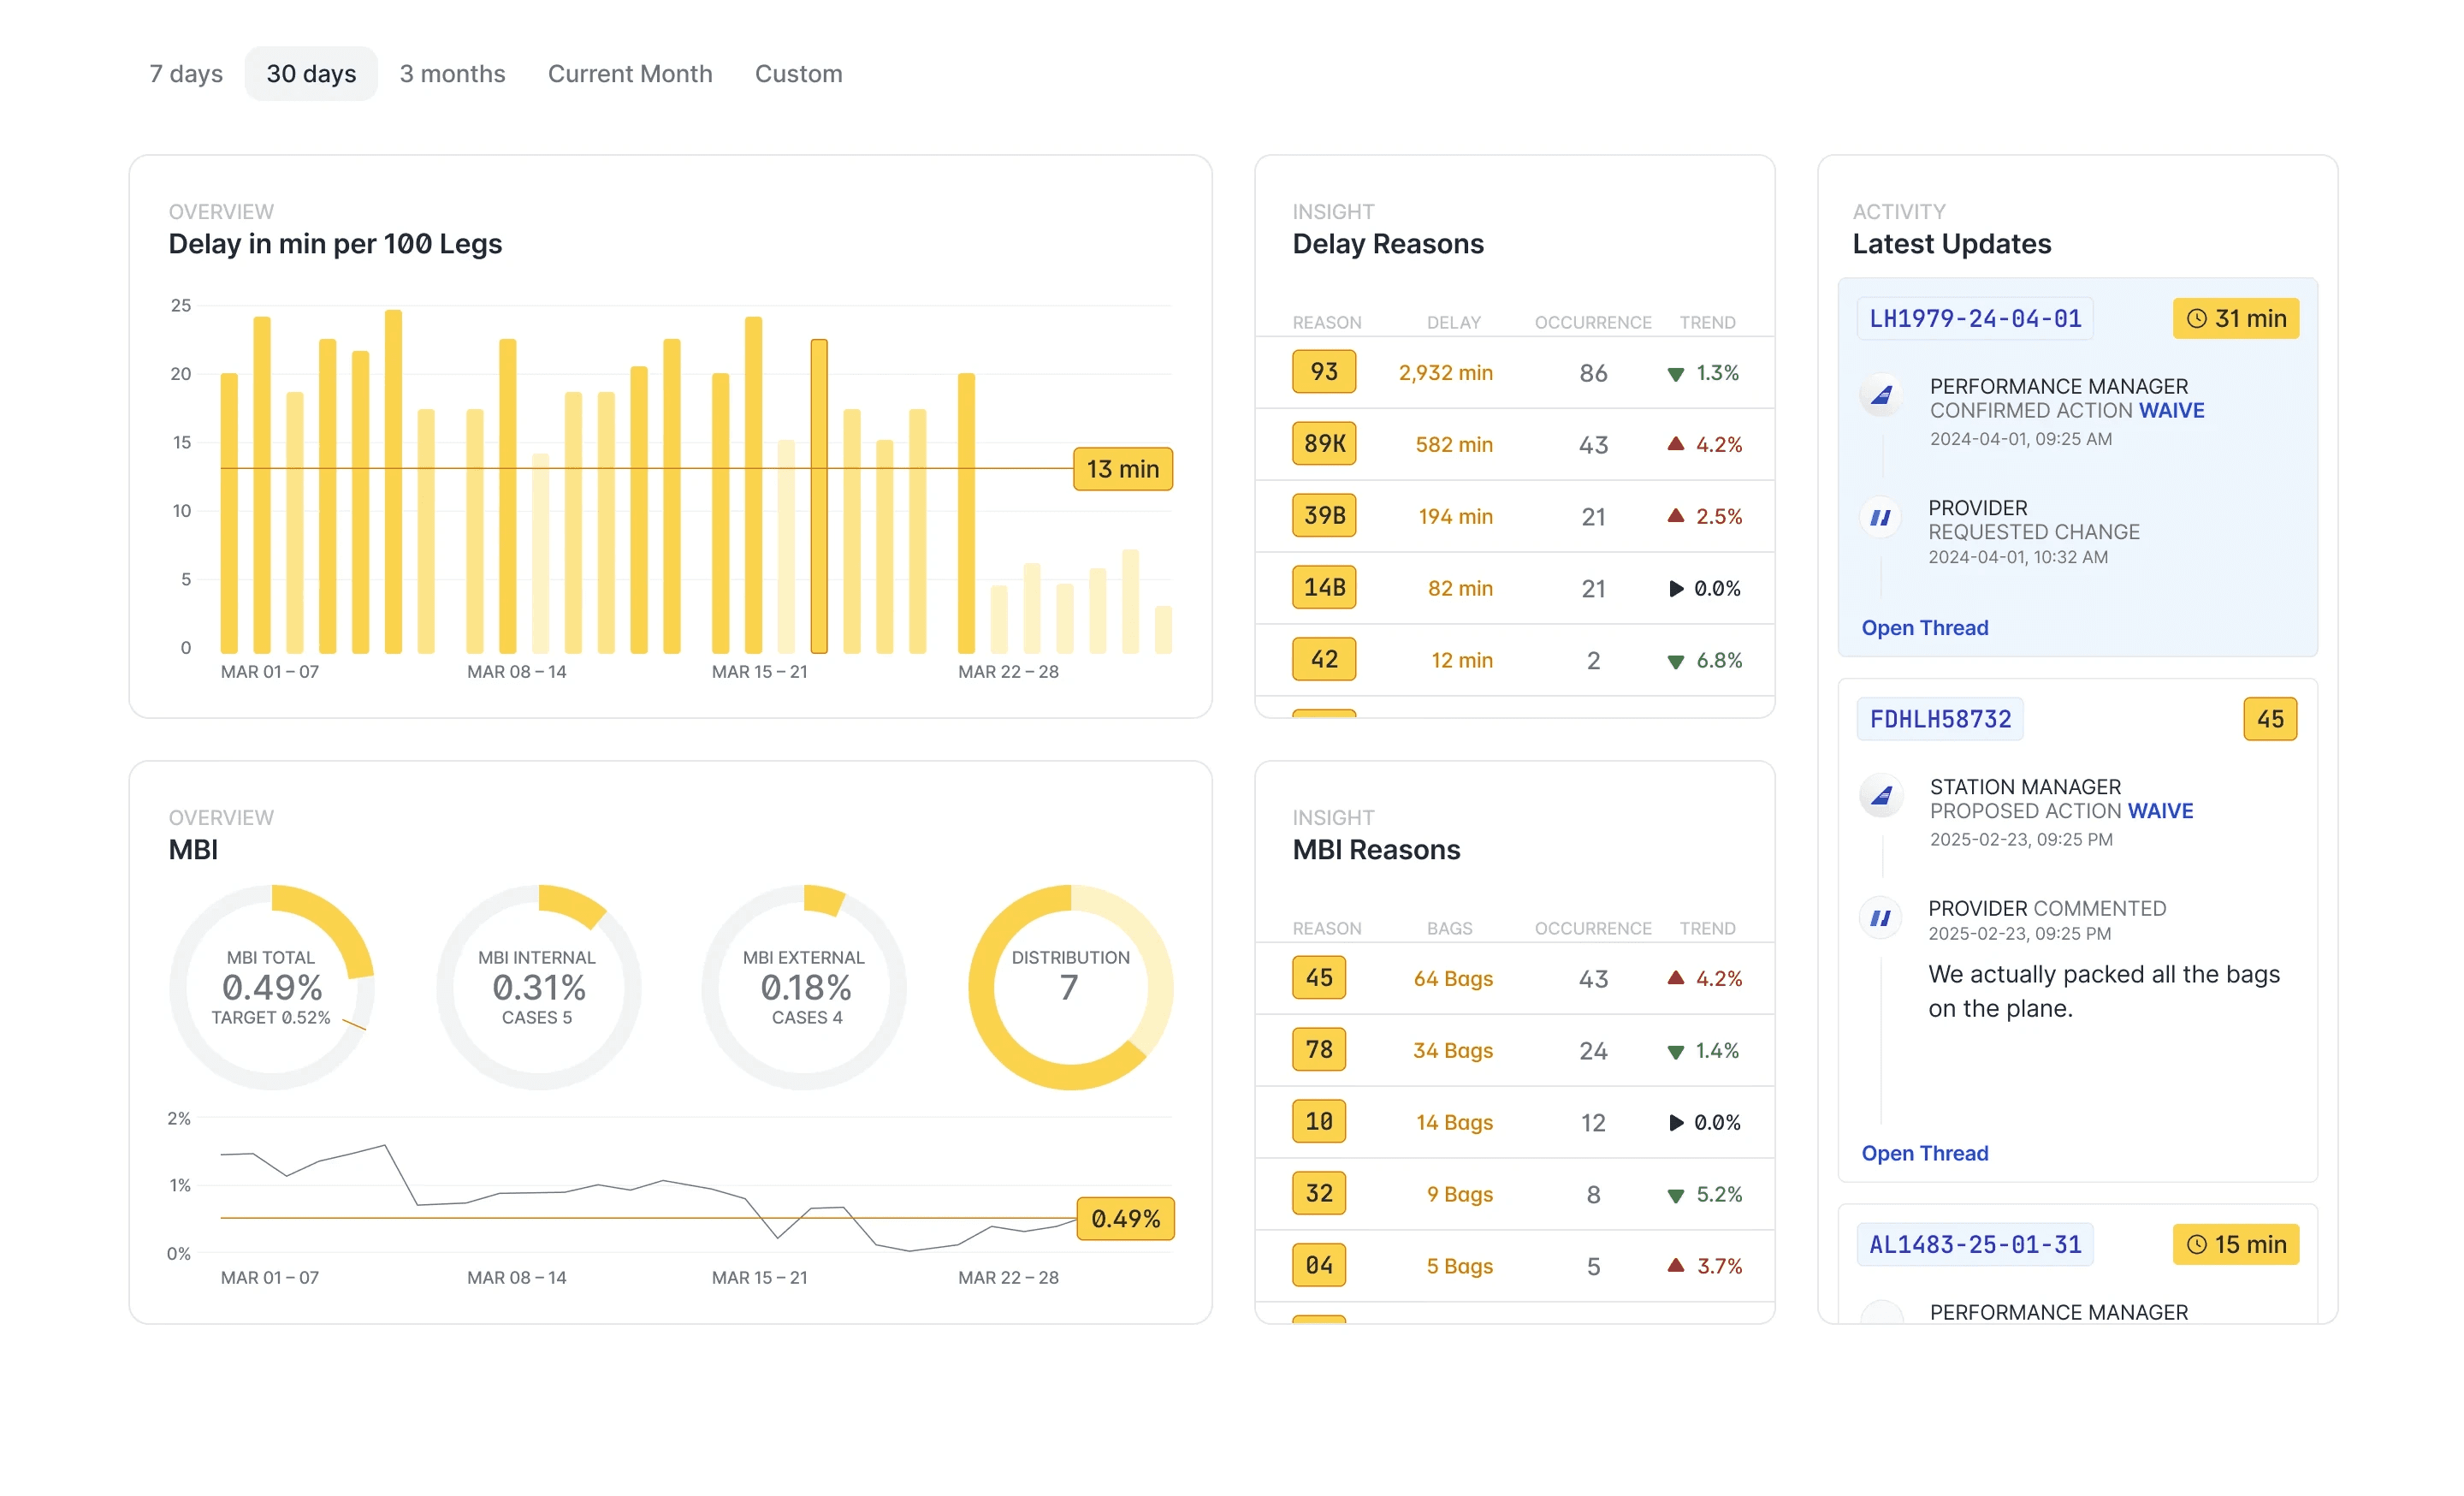Toggle the Custom time range filter
The width and height of the screenshot is (2464, 1496).
coord(799,72)
